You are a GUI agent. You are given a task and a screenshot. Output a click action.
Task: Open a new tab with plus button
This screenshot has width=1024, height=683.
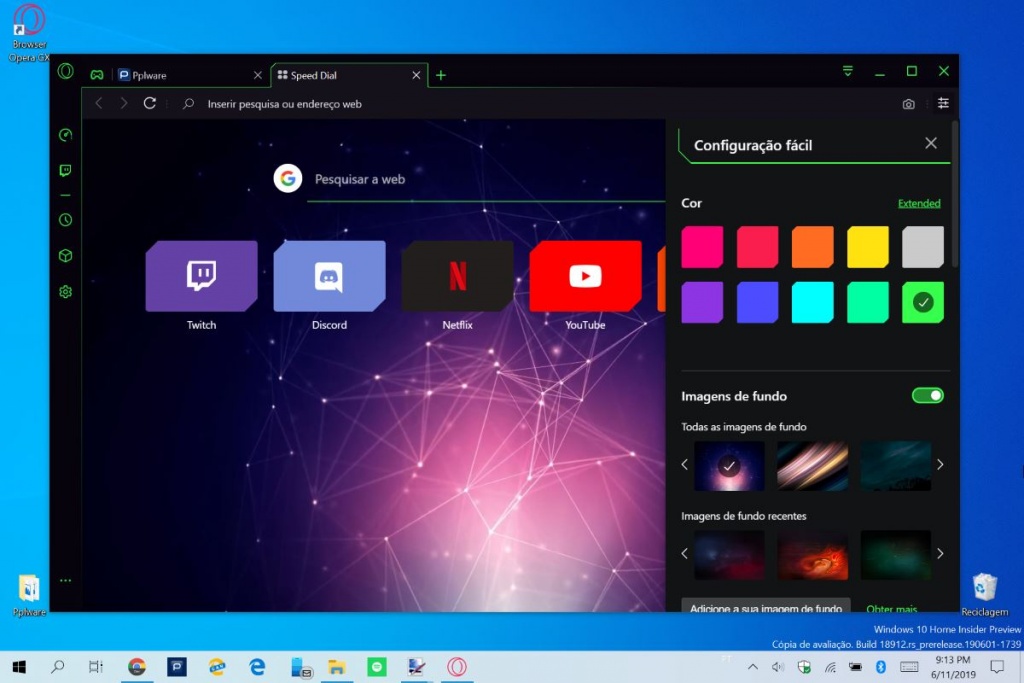pos(441,75)
